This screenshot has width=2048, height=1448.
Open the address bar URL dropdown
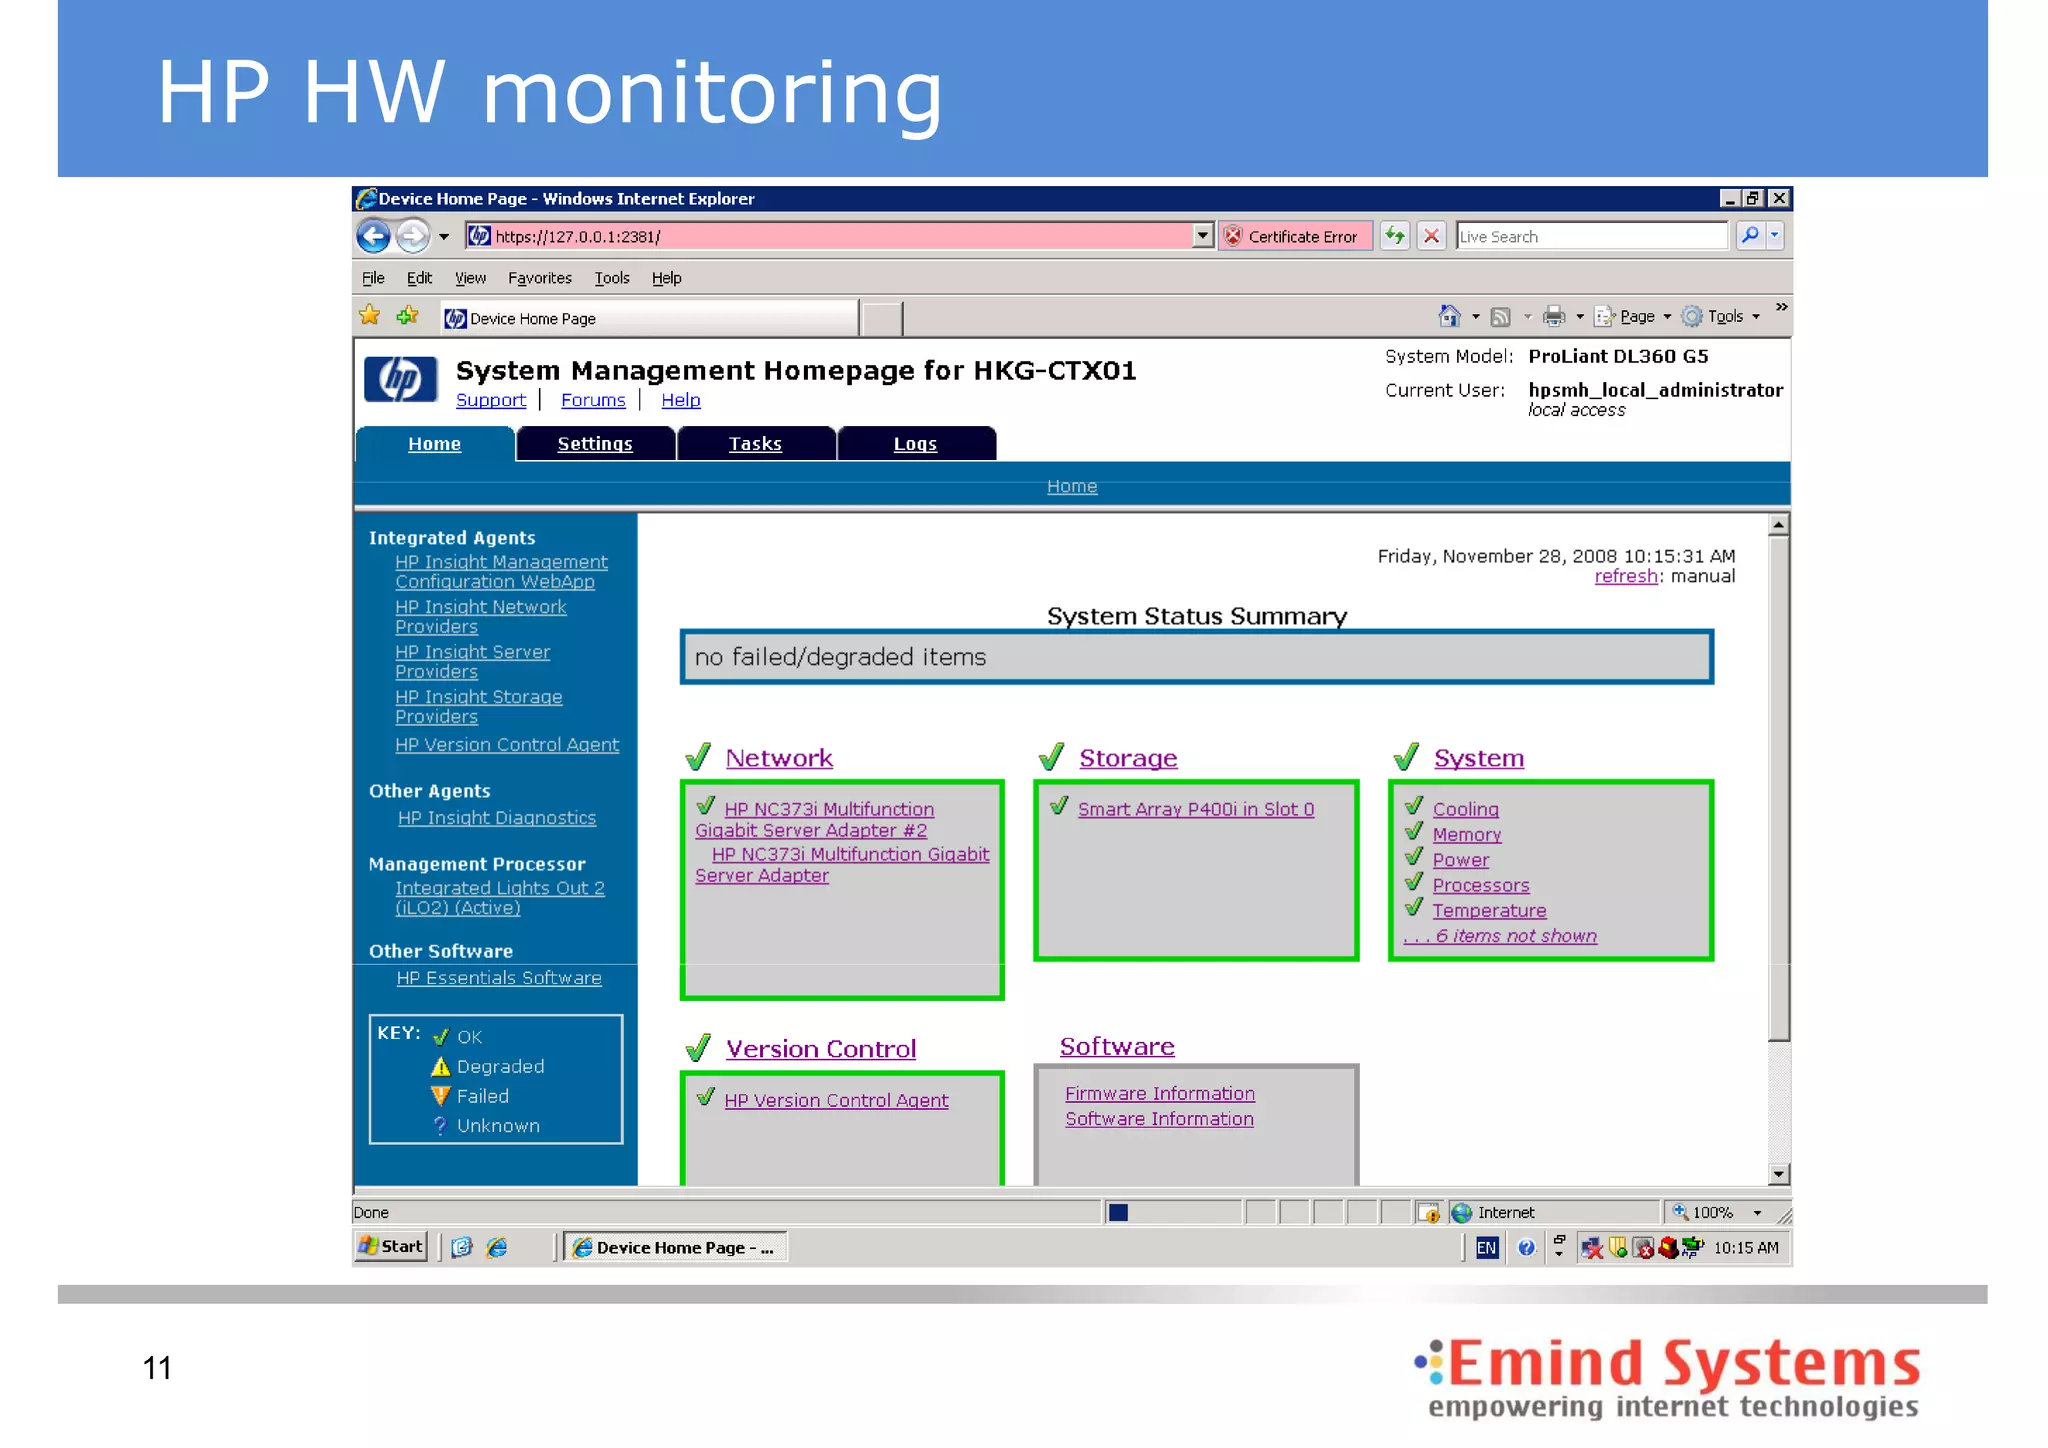click(x=1202, y=236)
